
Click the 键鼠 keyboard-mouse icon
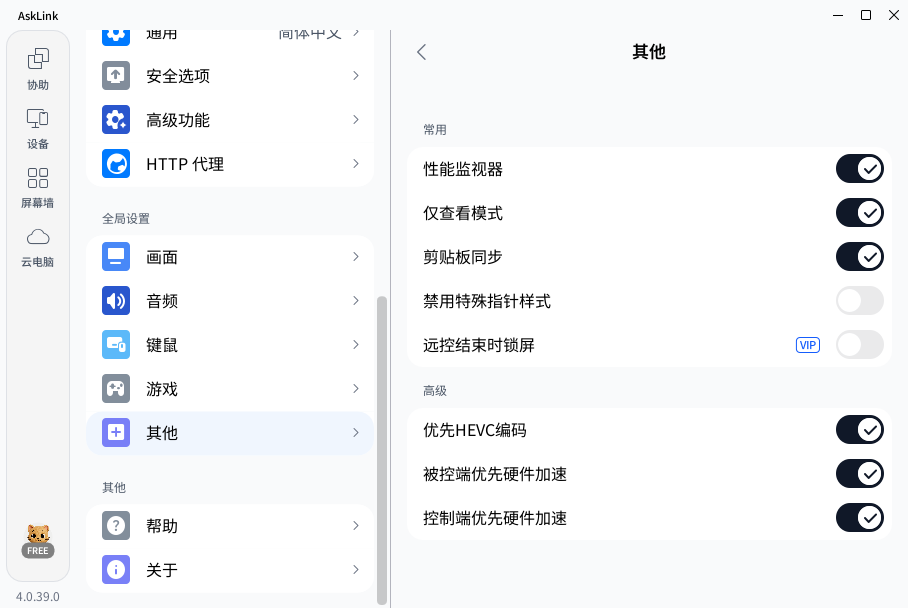point(116,345)
